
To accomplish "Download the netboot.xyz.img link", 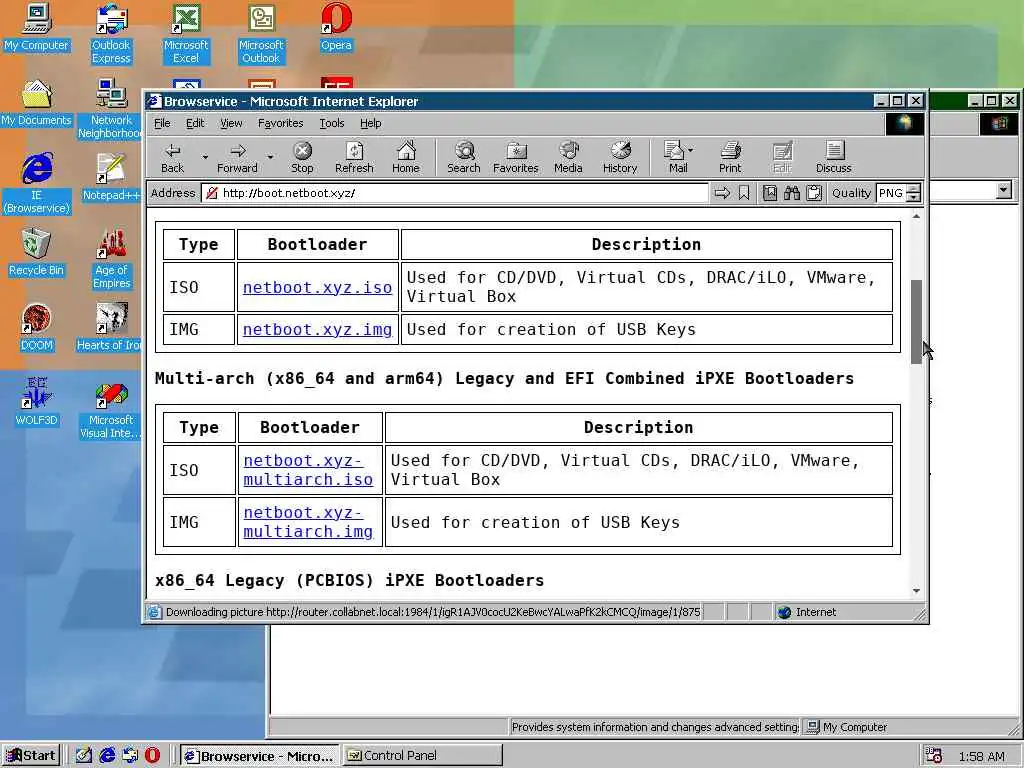I will (x=317, y=329).
